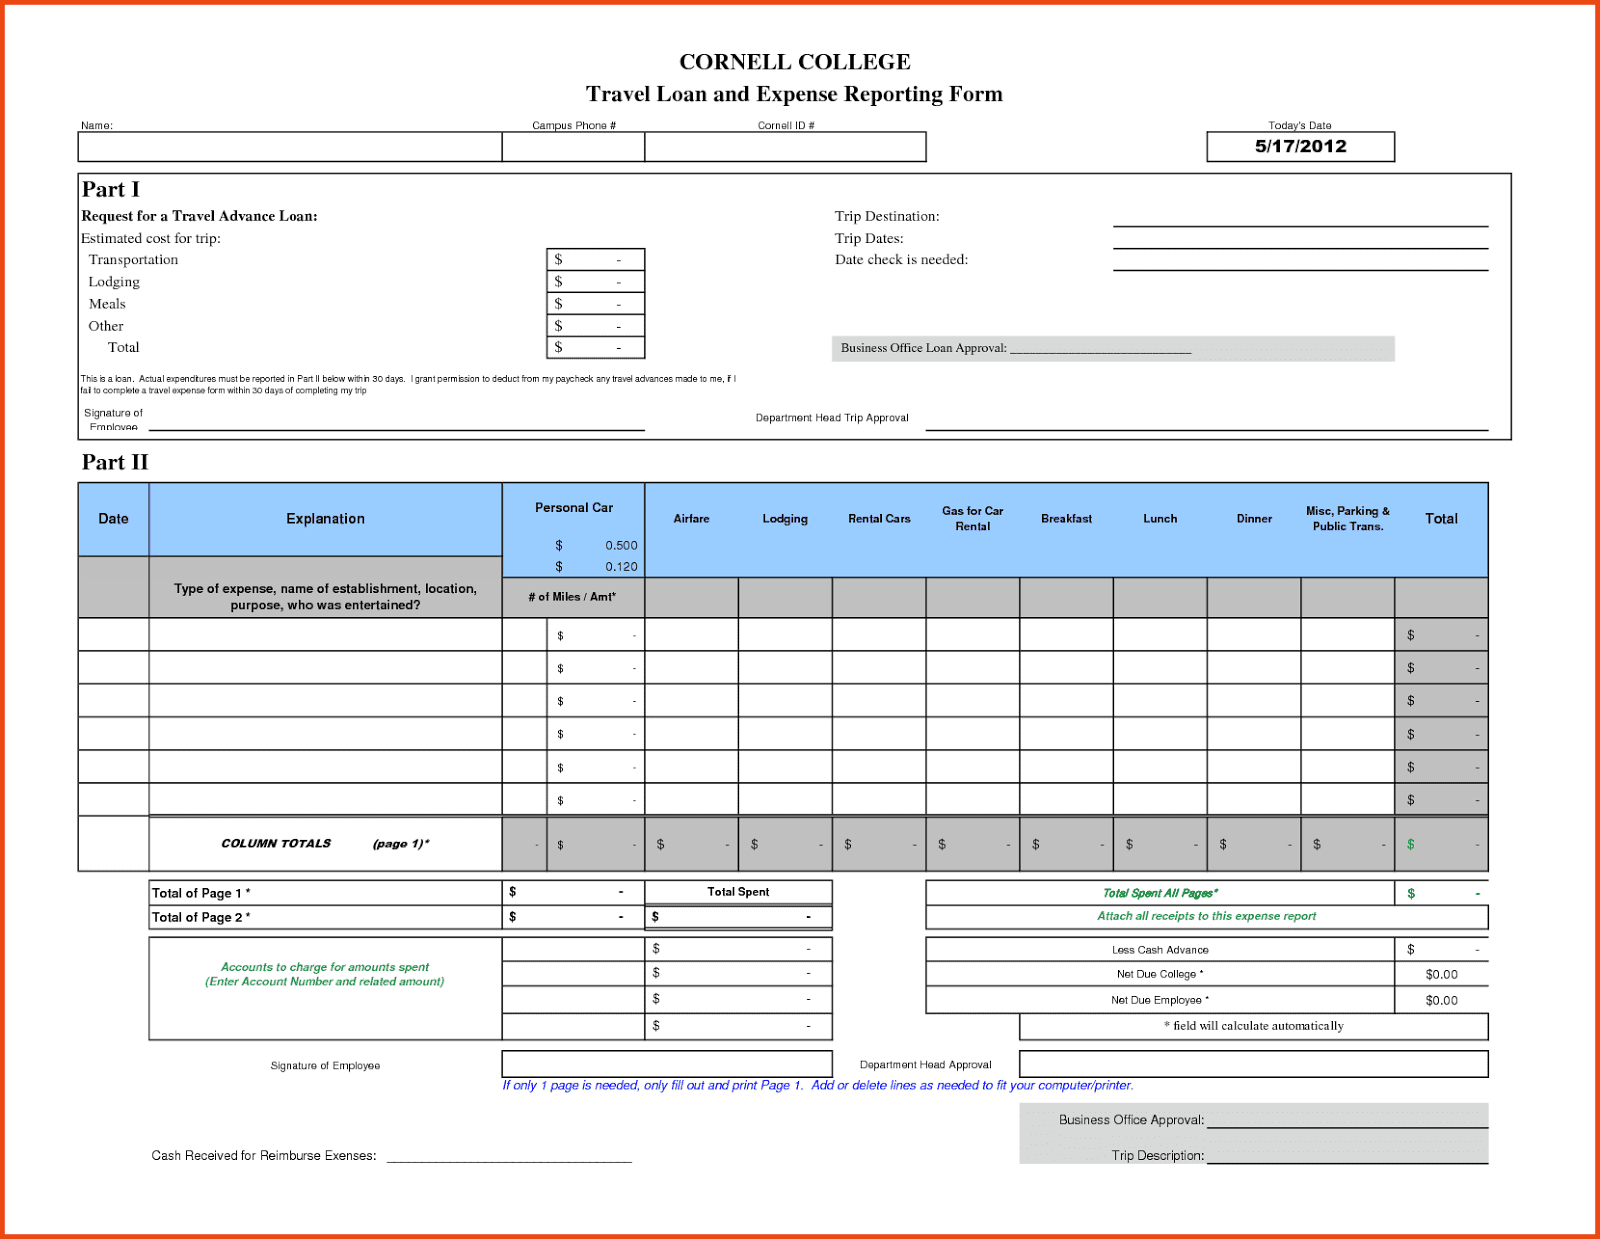Select the Date column header
Image resolution: width=1600 pixels, height=1239 pixels.
[113, 519]
